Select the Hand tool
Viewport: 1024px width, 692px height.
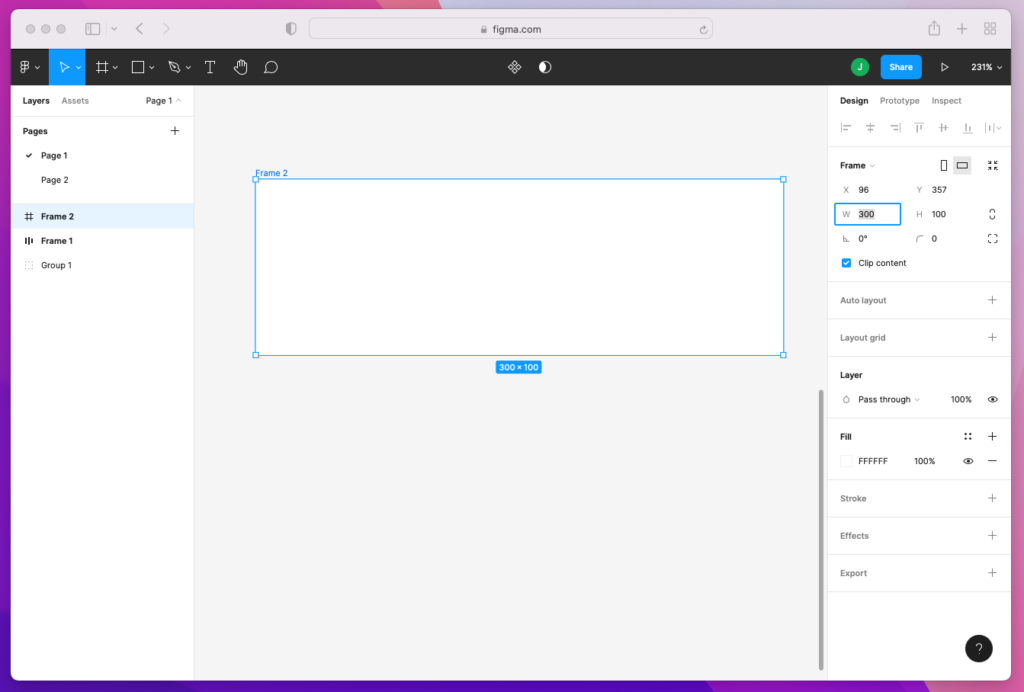(241, 67)
